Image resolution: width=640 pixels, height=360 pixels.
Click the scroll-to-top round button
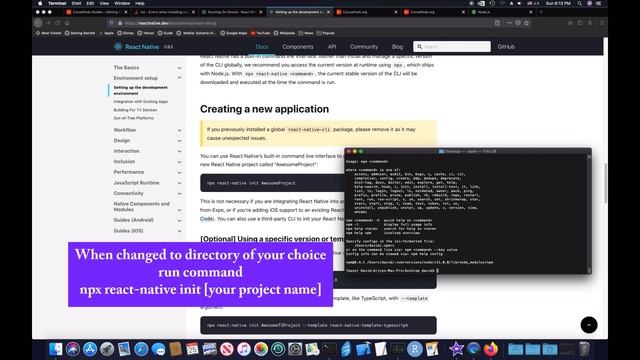589,325
